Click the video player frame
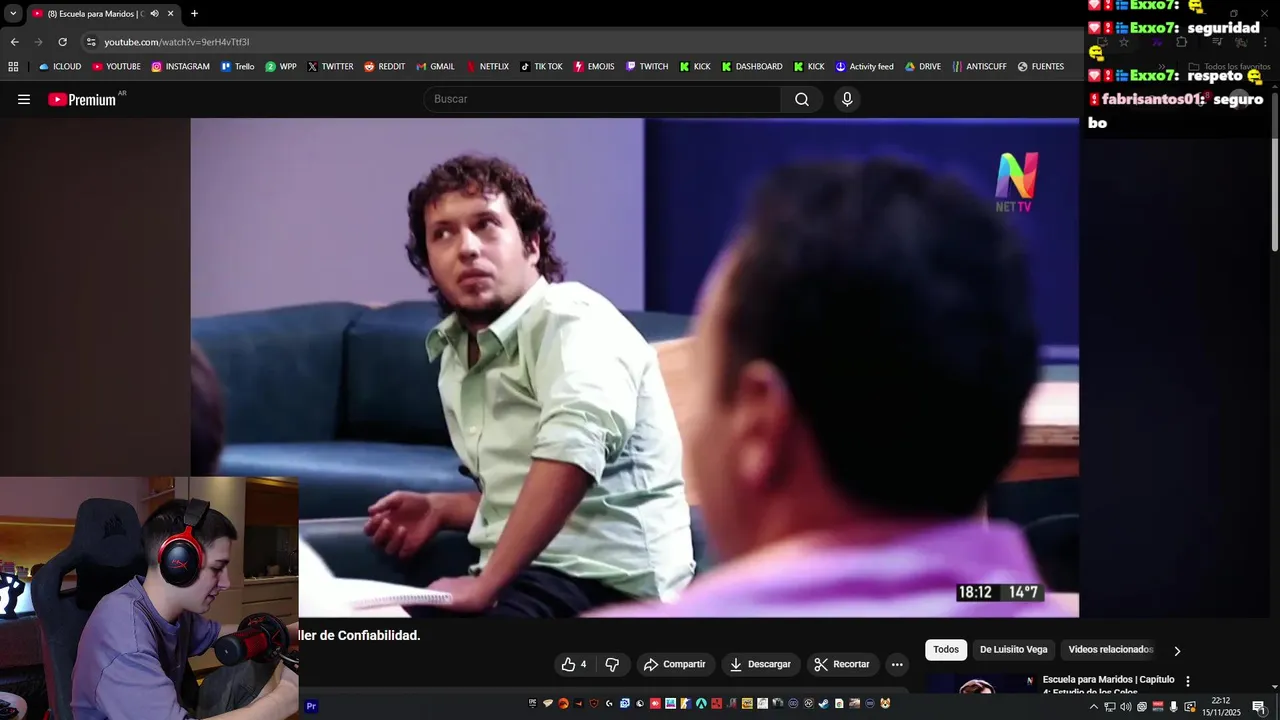Image resolution: width=1280 pixels, height=720 pixels. (x=635, y=368)
